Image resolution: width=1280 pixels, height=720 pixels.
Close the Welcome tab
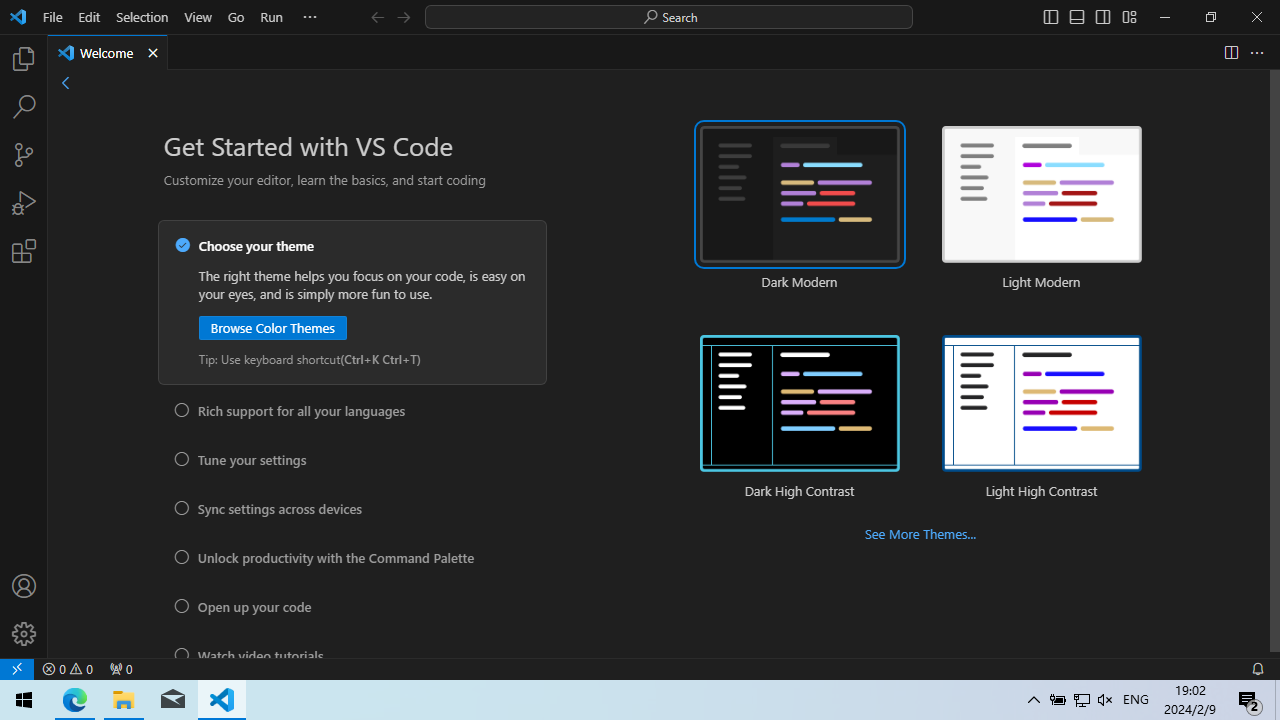153,53
